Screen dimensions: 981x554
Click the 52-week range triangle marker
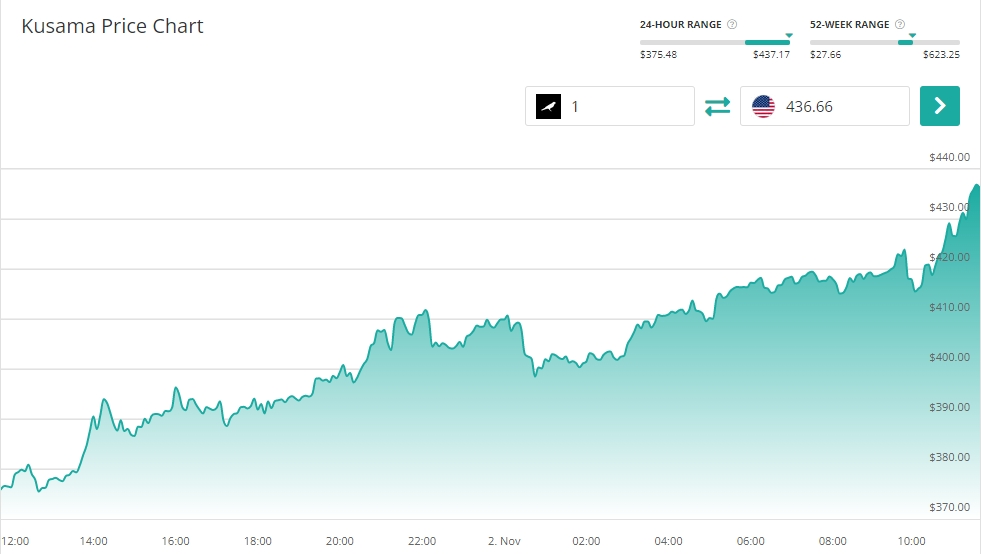tap(912, 36)
